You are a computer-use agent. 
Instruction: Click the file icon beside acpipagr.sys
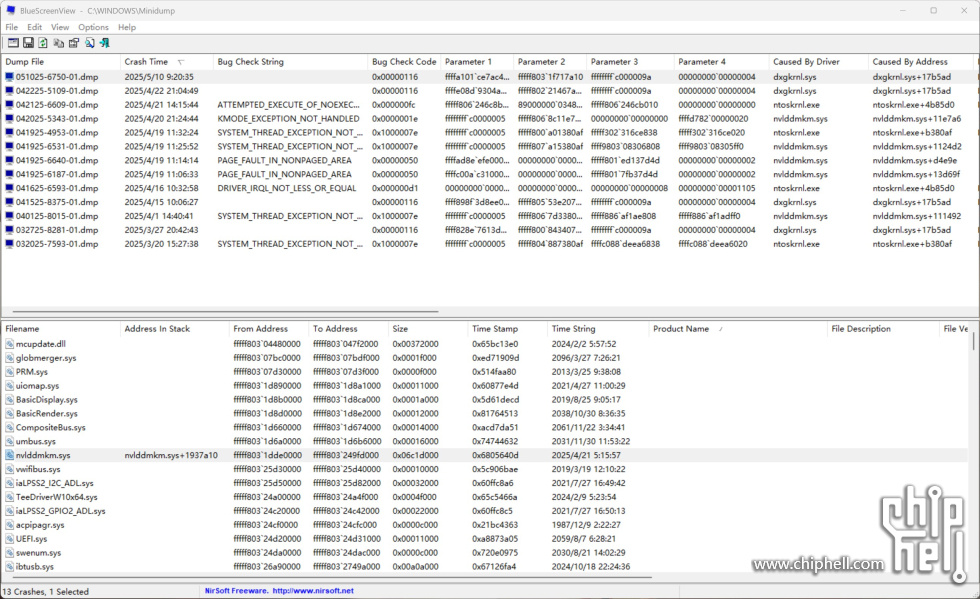(9, 525)
